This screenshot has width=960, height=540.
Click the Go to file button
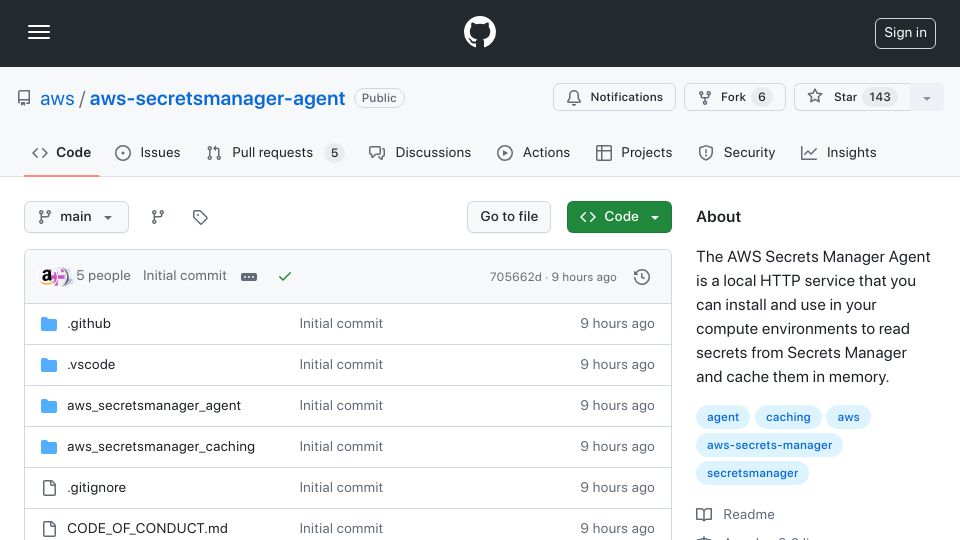pos(509,217)
